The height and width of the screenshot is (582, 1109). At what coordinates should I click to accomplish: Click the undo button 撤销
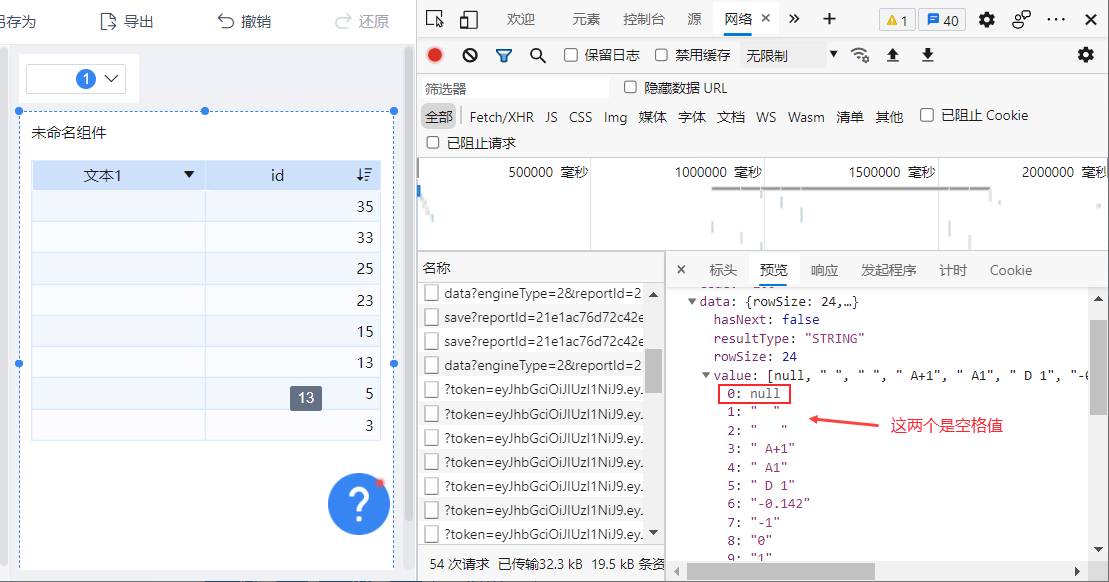(244, 21)
